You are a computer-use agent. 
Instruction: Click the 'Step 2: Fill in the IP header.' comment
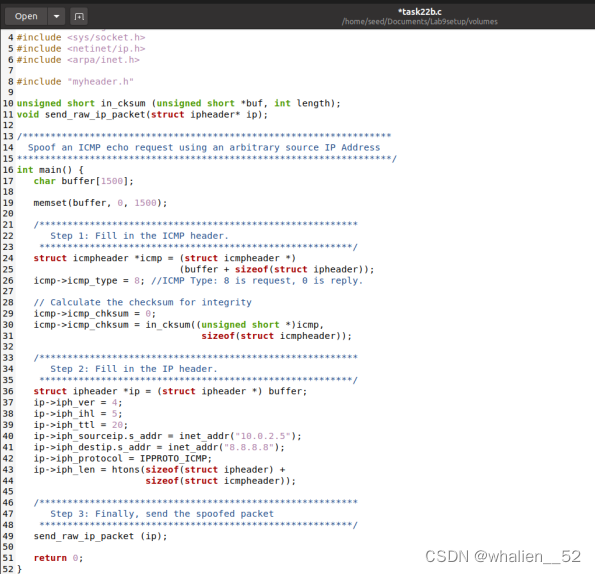[134, 369]
